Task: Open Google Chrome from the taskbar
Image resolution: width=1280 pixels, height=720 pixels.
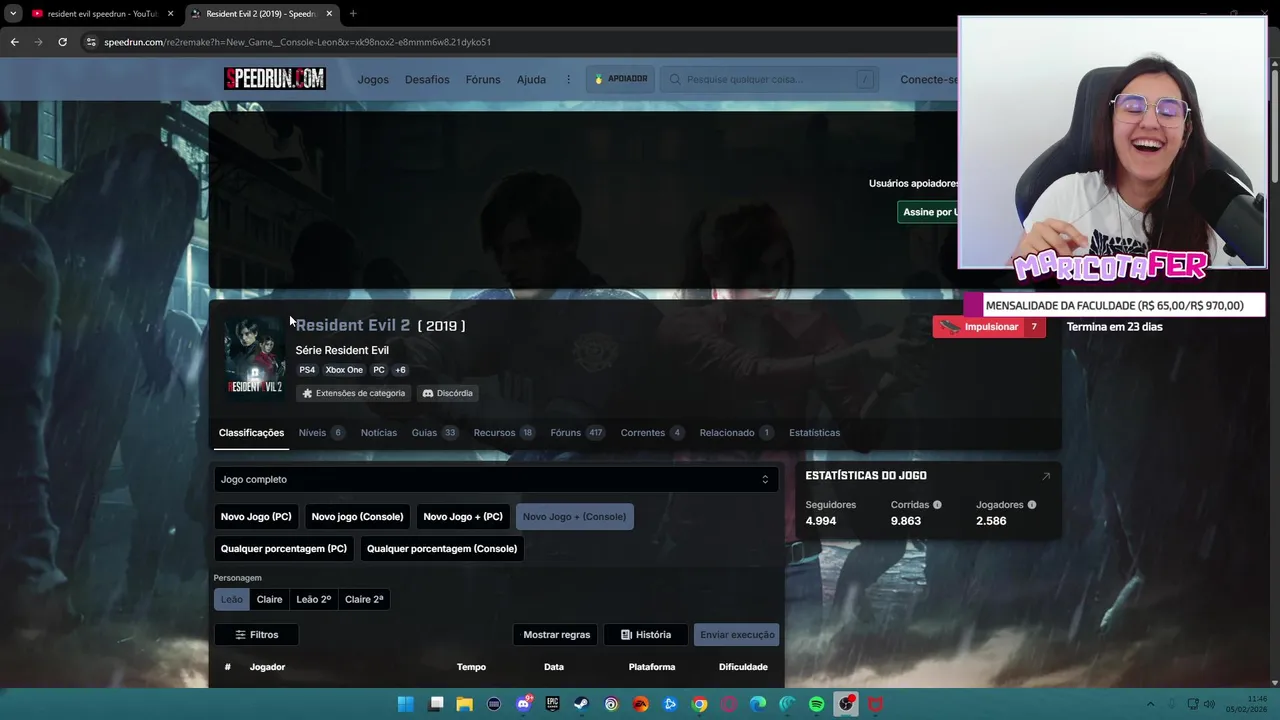Action: point(700,704)
